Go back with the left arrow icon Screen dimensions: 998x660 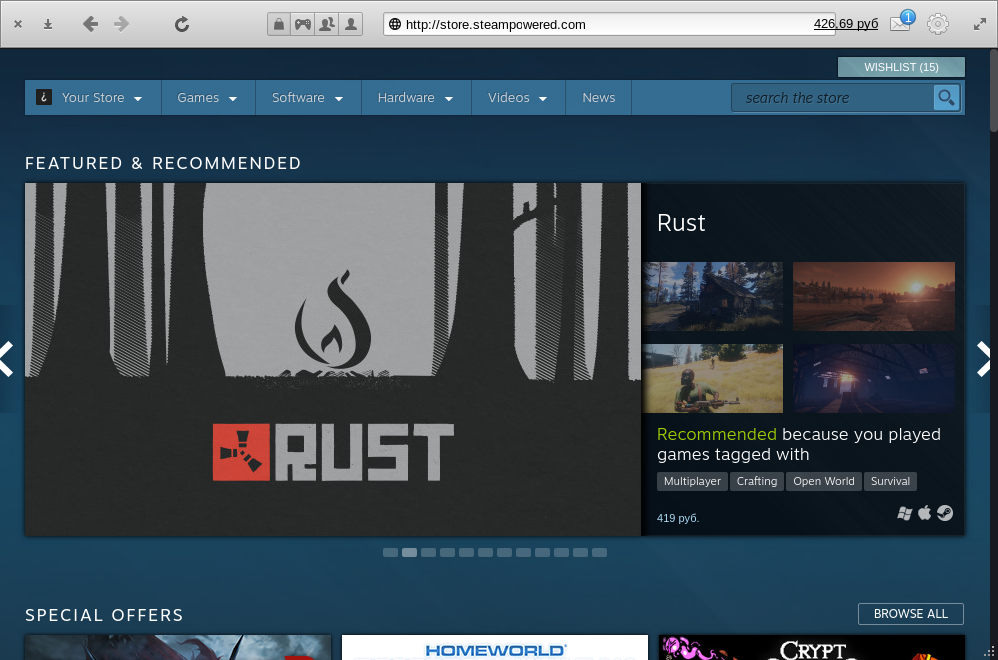(90, 24)
